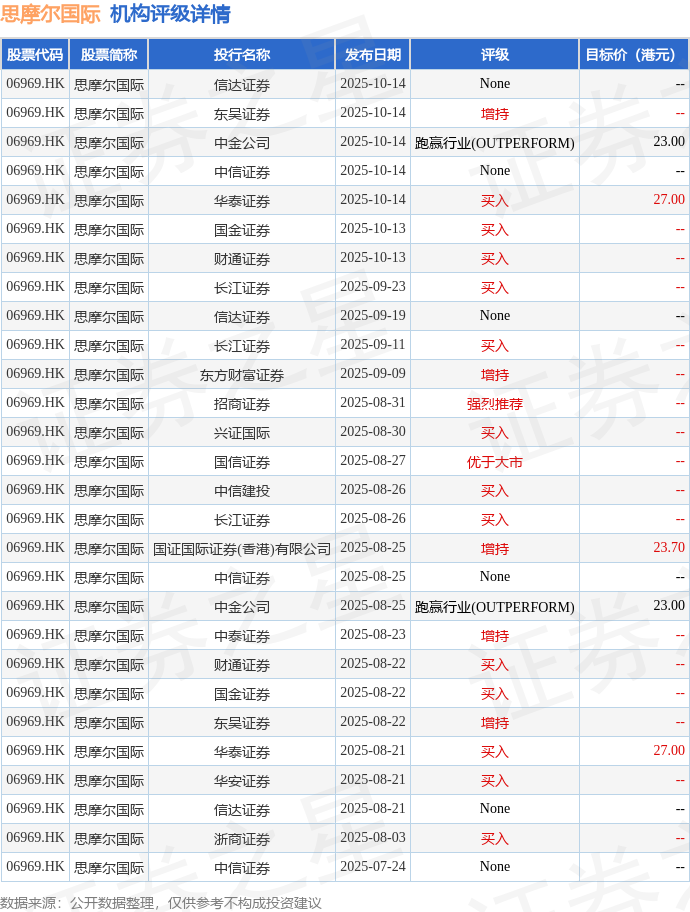Select the 国信证券 broker cell
The width and height of the screenshot is (690, 912).
[241, 462]
